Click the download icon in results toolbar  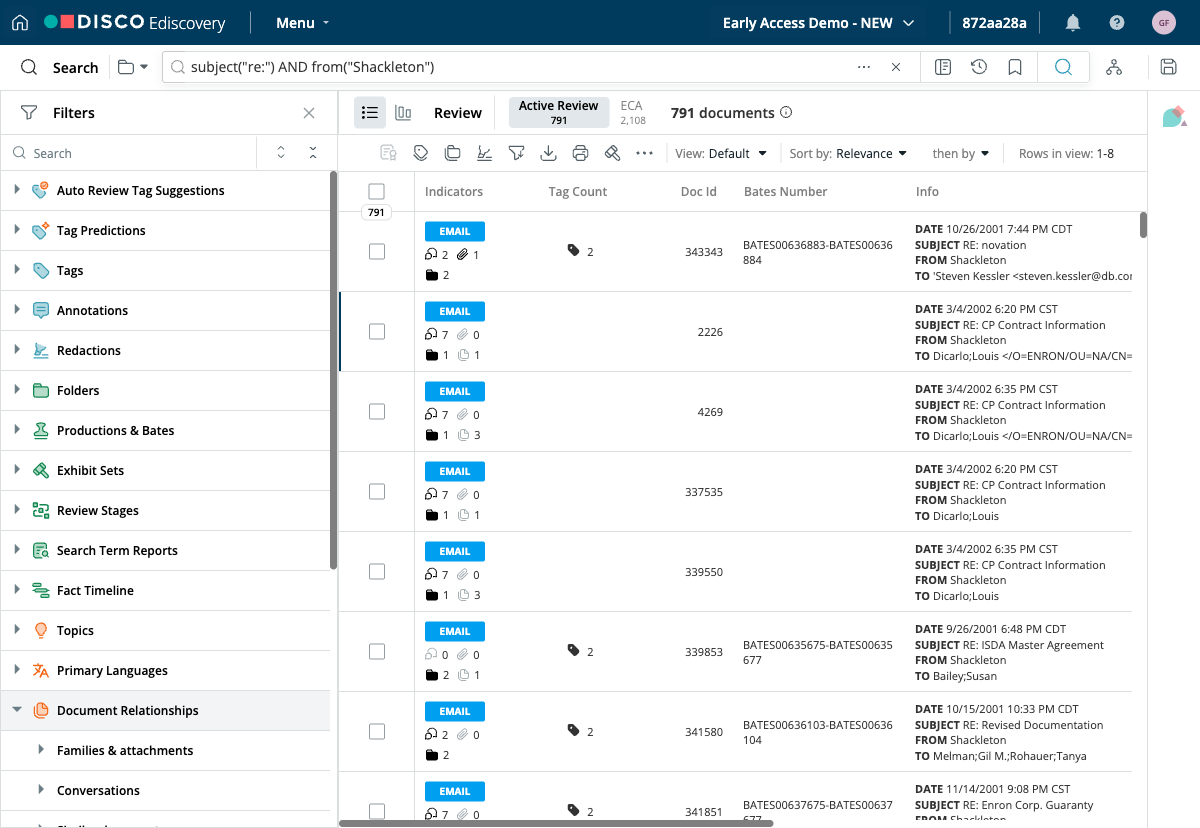[x=548, y=153]
